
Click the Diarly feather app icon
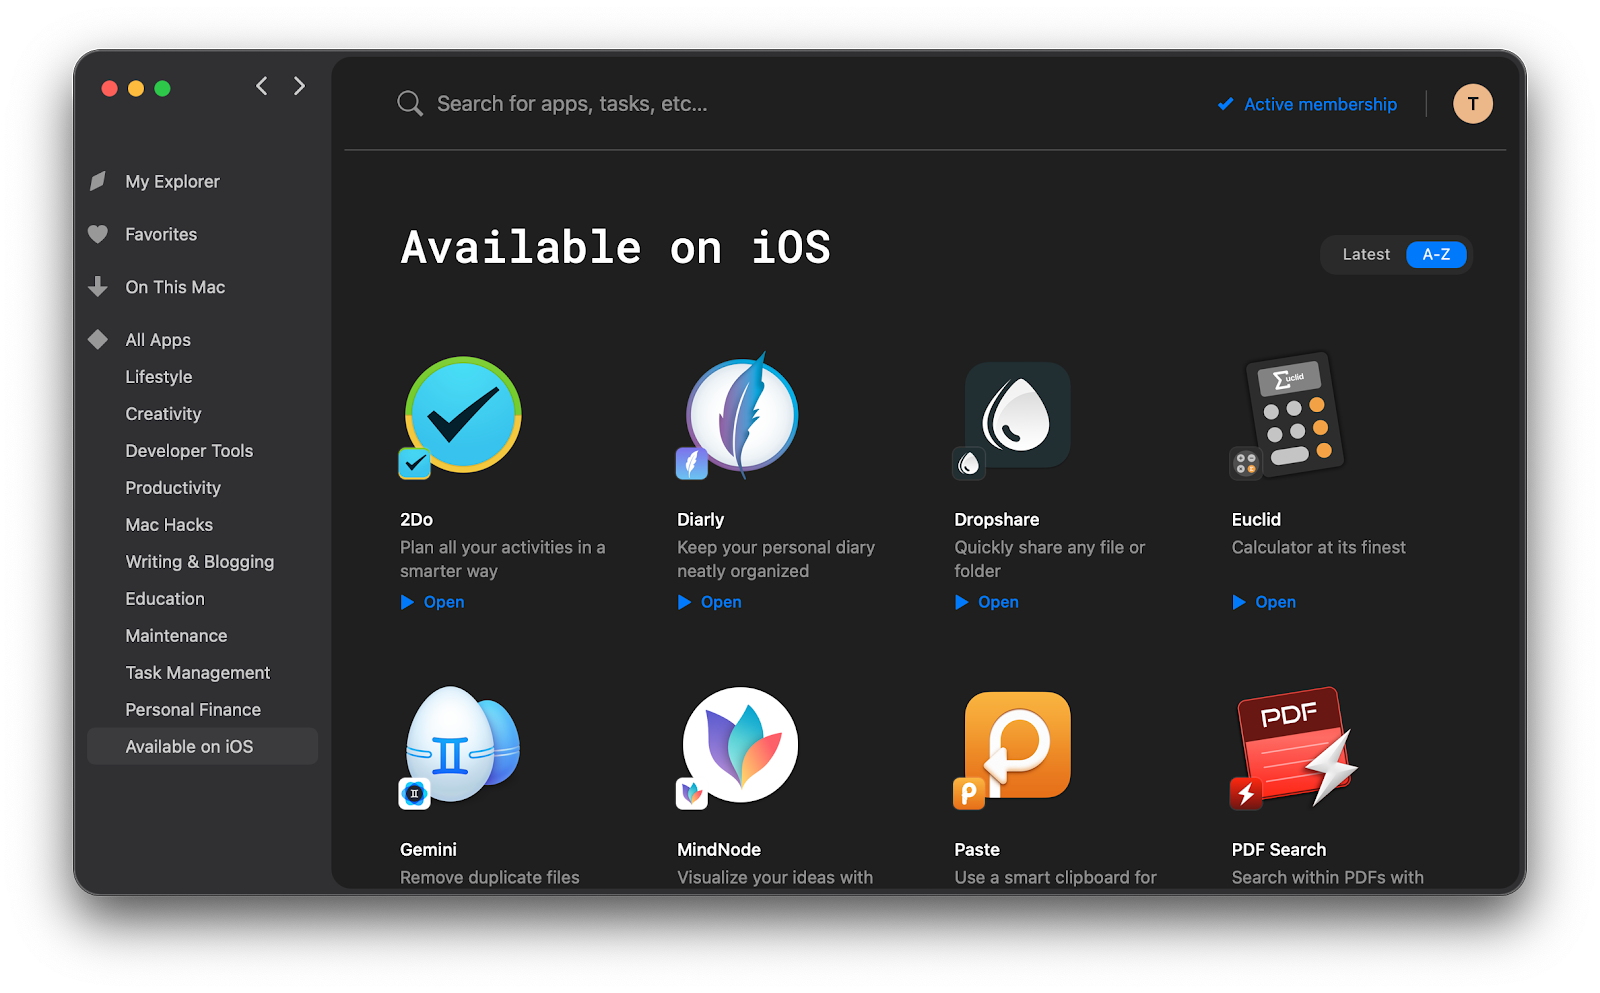(x=741, y=414)
